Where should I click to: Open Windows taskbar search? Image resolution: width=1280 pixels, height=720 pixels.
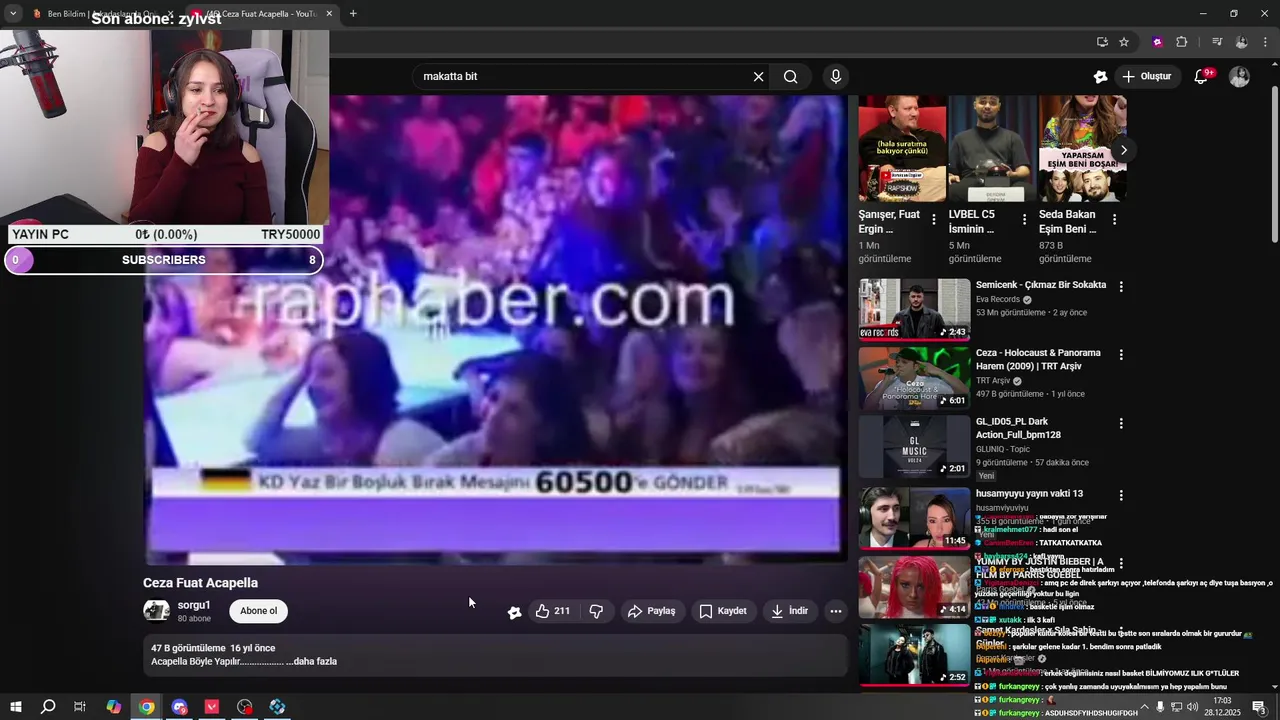pyautogui.click(x=48, y=707)
